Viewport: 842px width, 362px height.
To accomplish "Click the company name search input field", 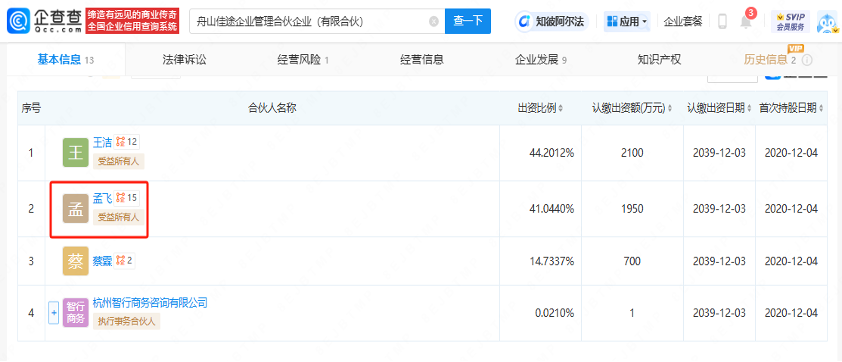I will tap(309, 21).
